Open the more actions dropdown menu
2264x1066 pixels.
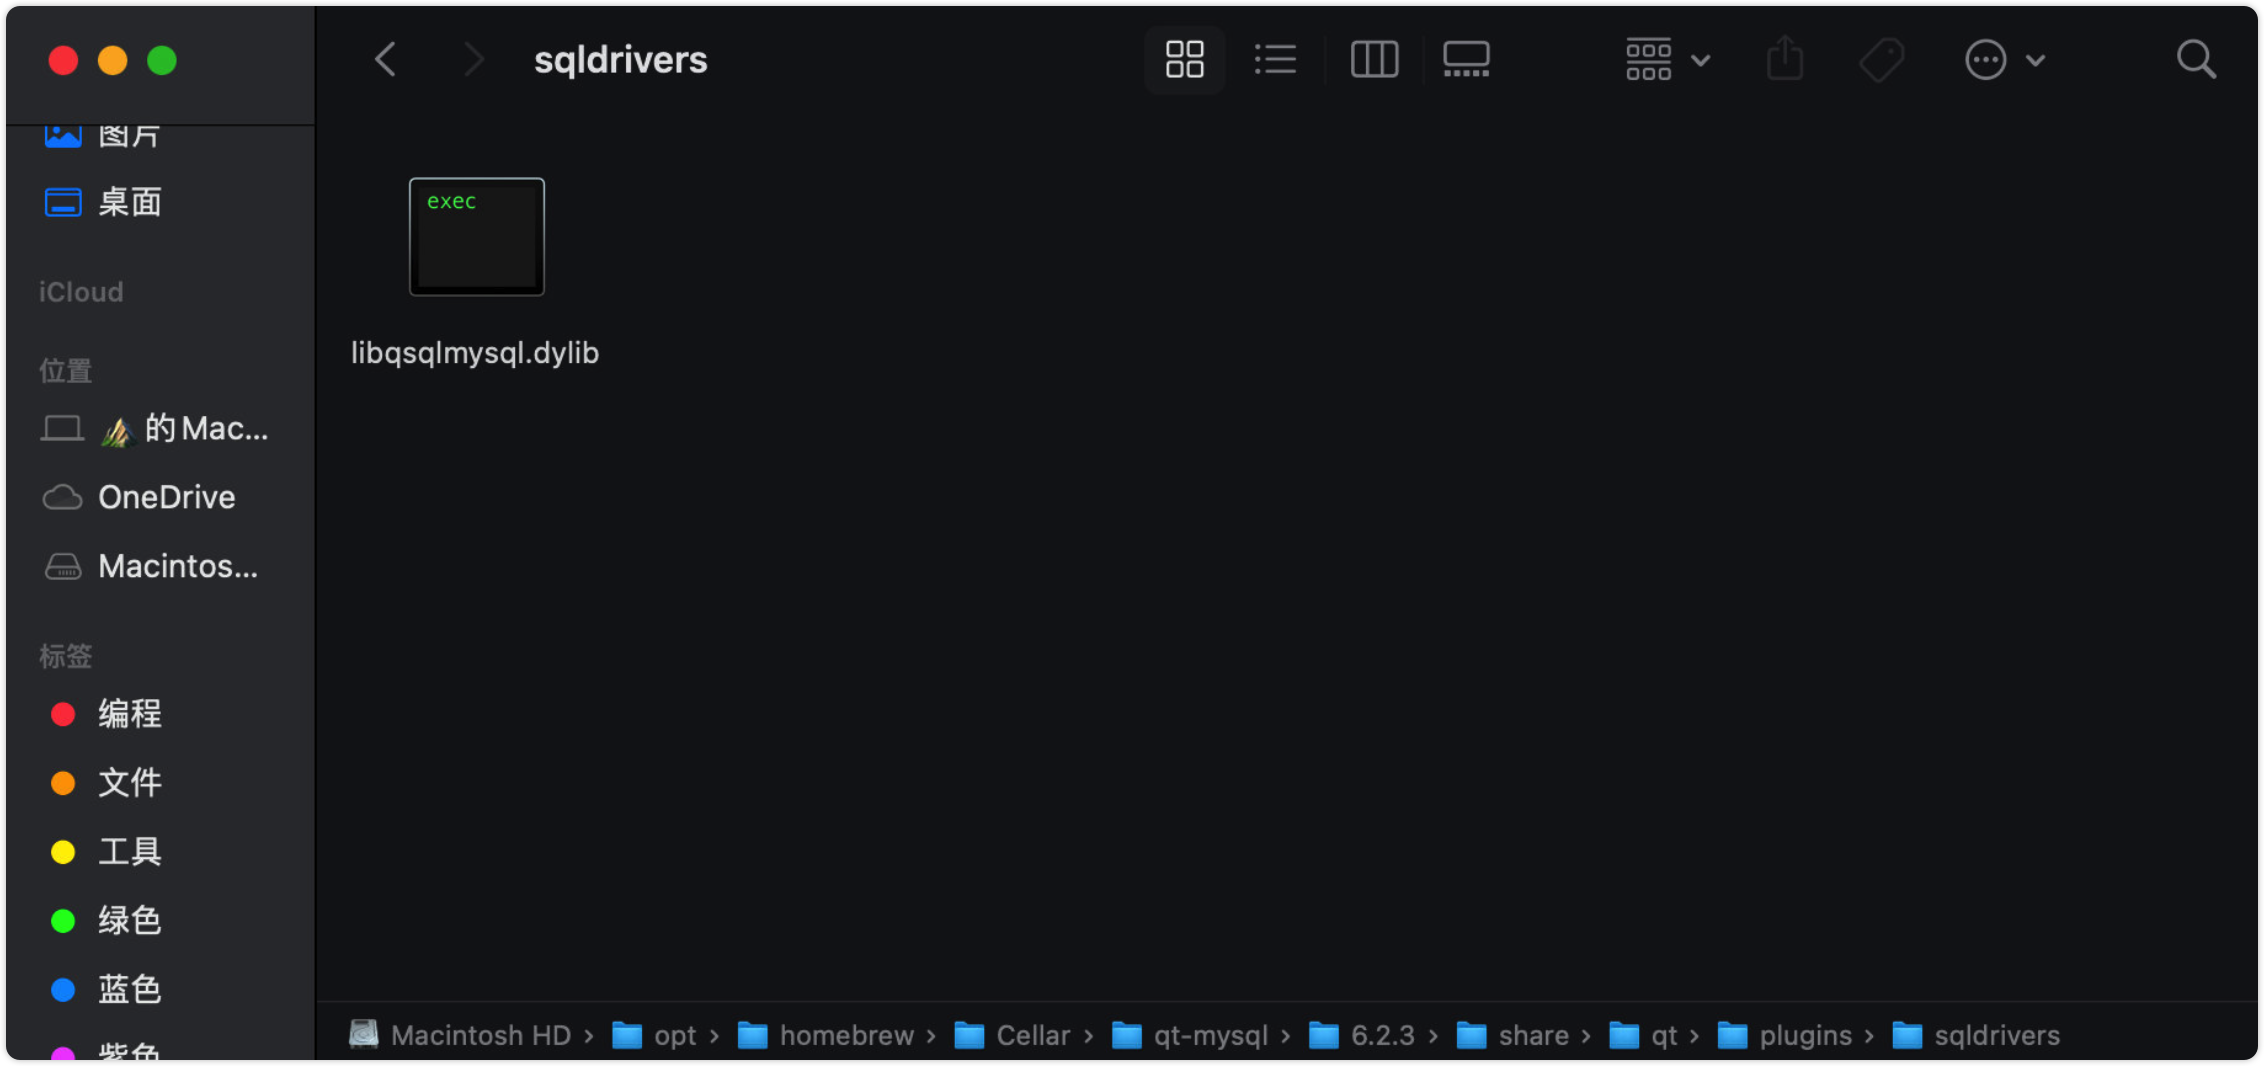tap(2004, 60)
